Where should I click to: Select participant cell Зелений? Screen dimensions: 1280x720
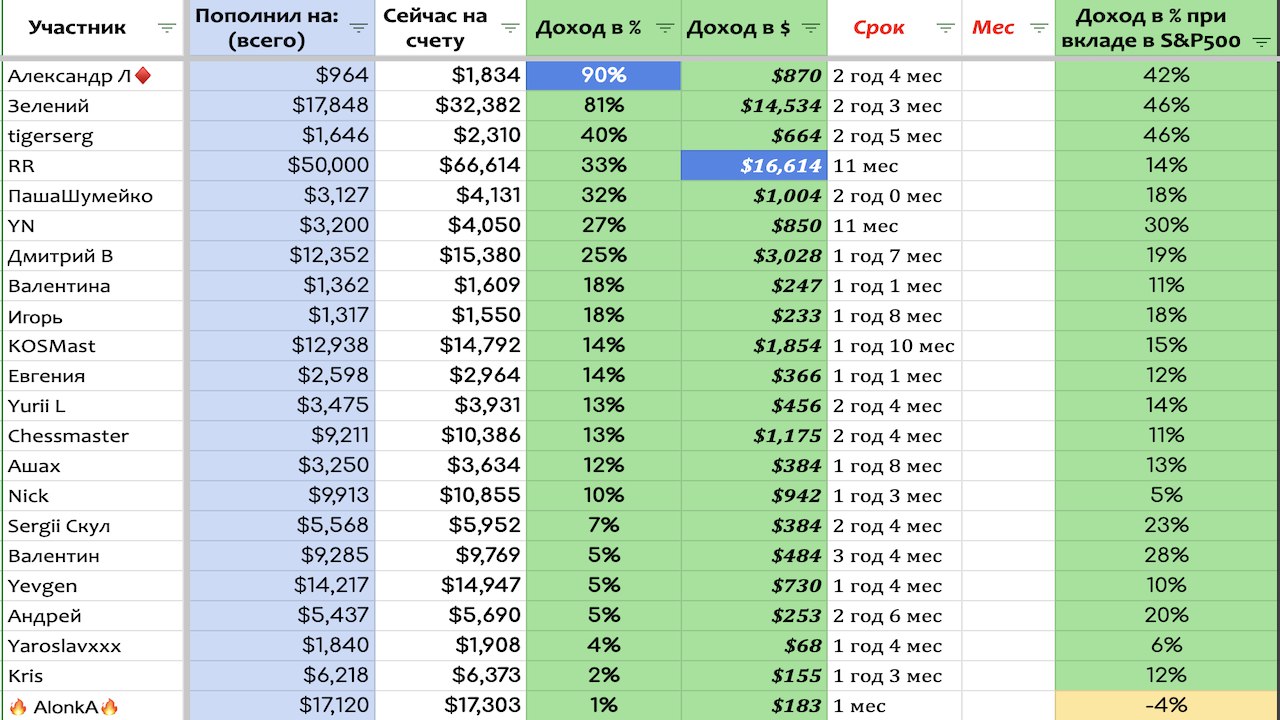pos(93,105)
